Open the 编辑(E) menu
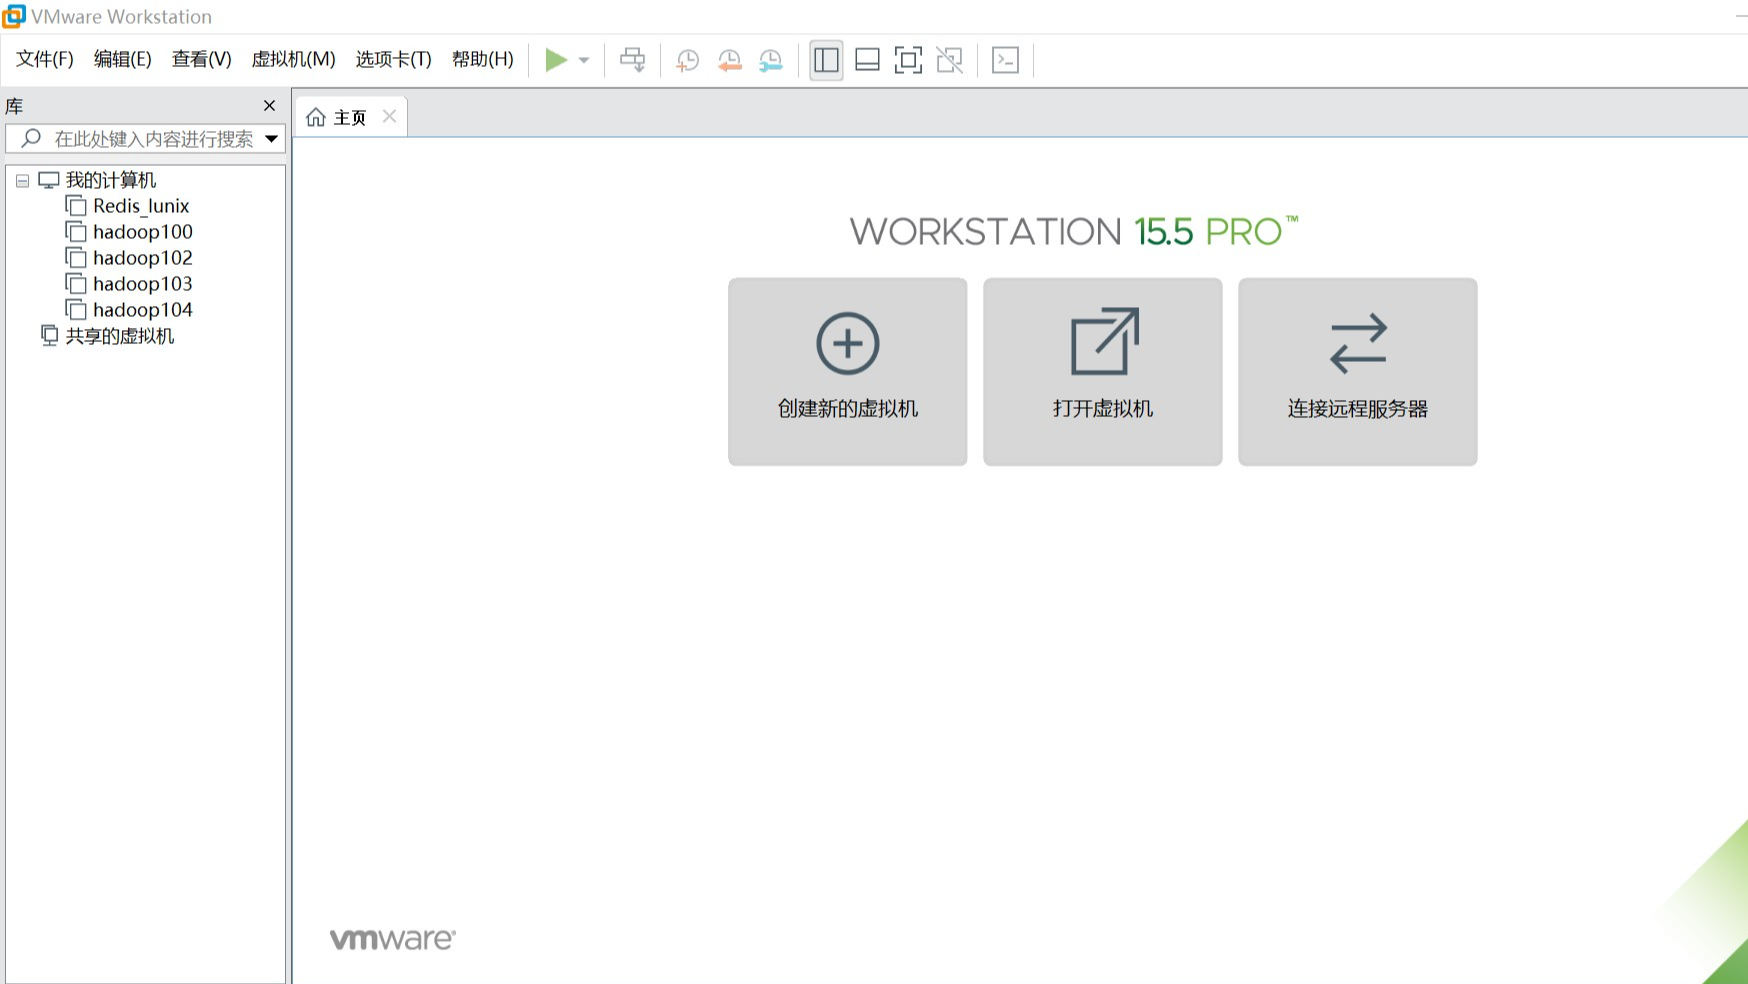The height and width of the screenshot is (984, 1748). click(x=122, y=59)
